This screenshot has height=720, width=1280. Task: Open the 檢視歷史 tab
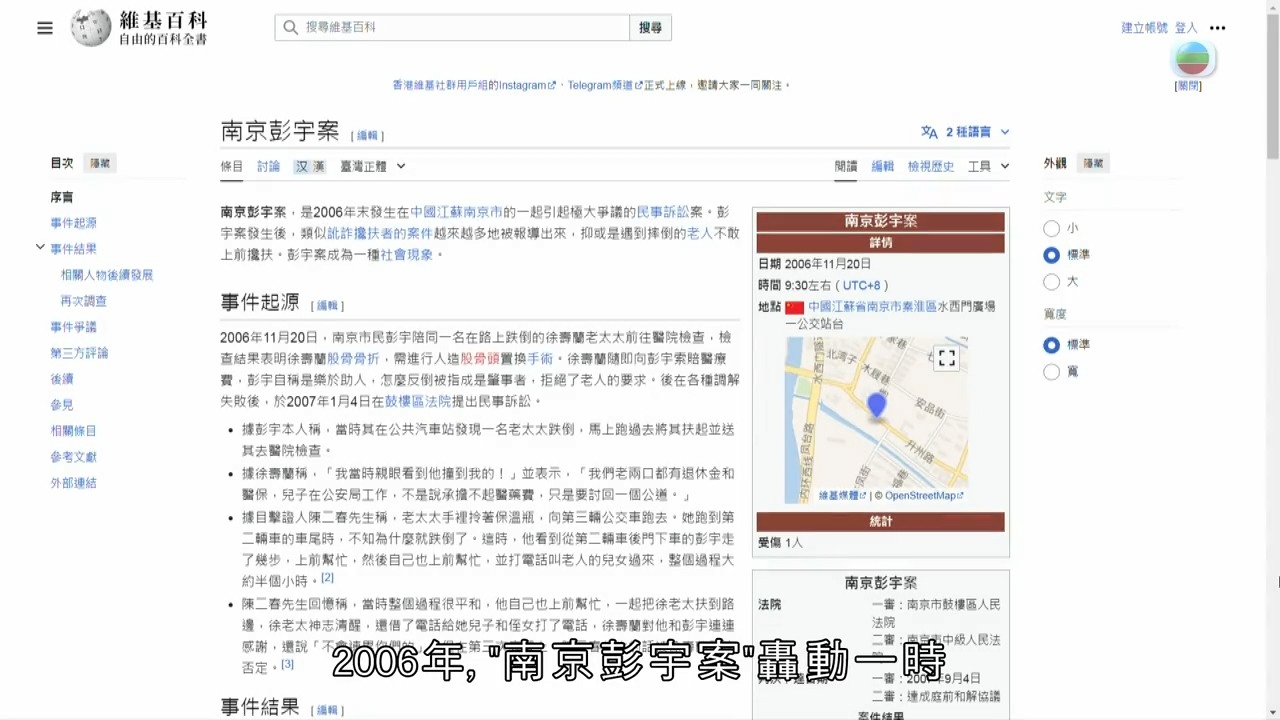tap(930, 166)
